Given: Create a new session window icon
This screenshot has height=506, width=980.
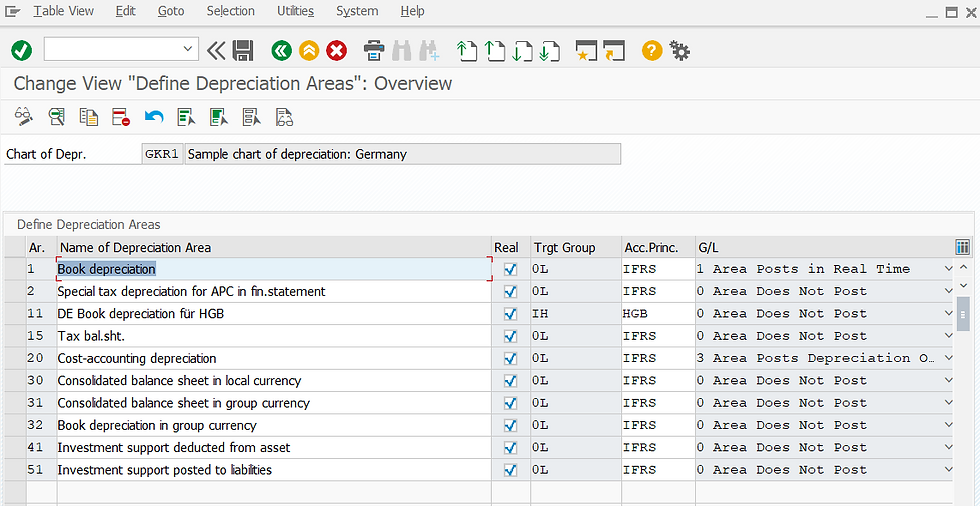Looking at the screenshot, I should point(586,50).
